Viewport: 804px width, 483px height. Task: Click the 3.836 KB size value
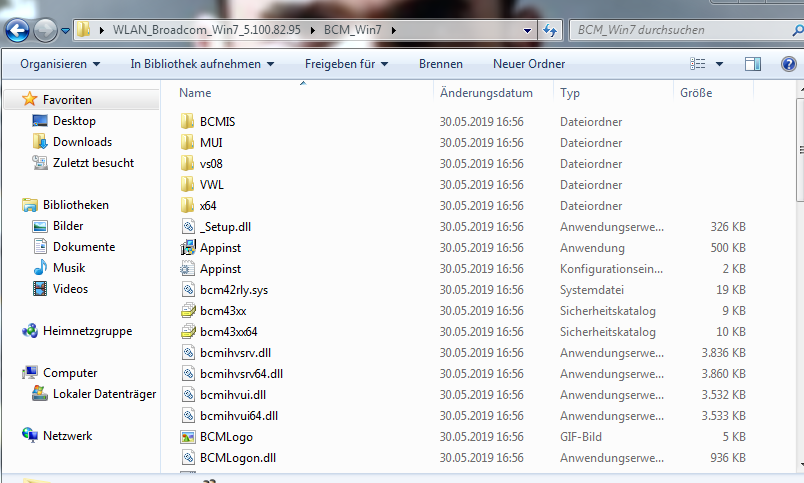click(x=723, y=353)
